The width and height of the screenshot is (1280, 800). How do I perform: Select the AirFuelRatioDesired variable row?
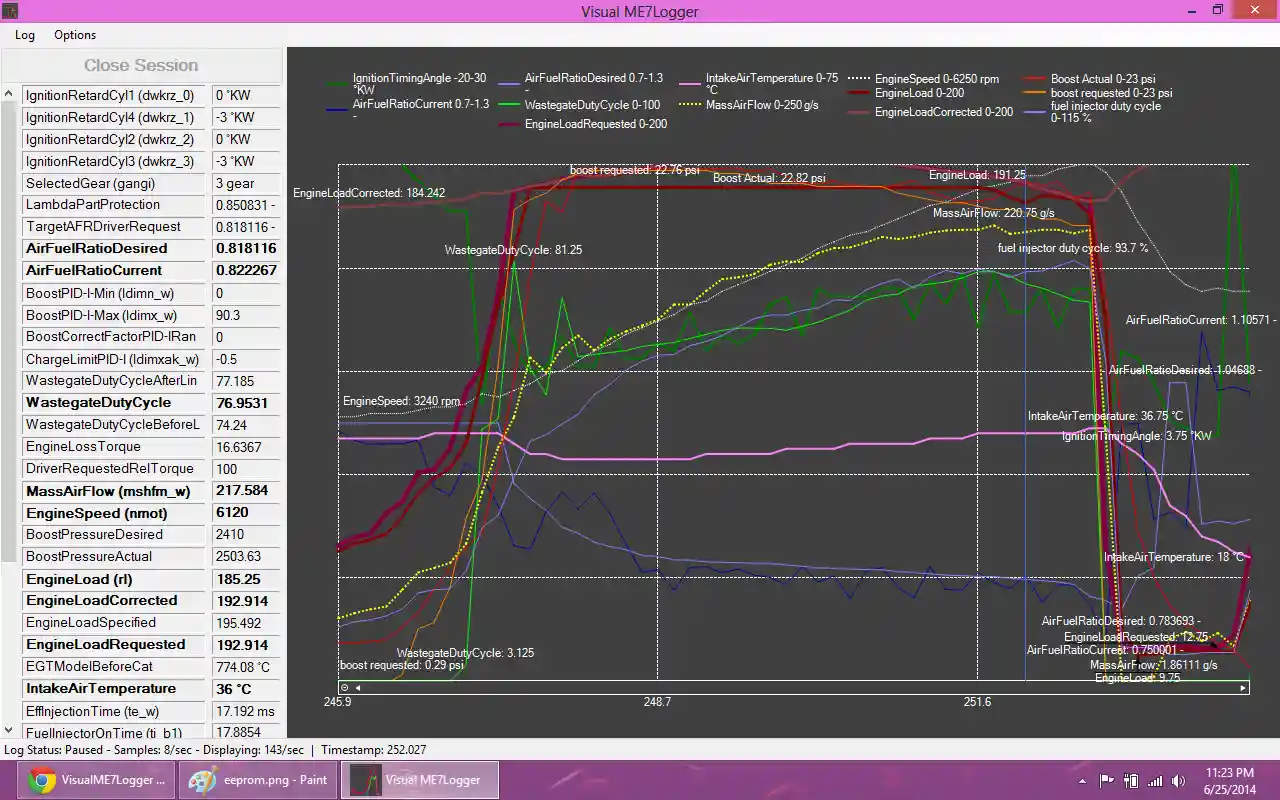click(x=97, y=249)
